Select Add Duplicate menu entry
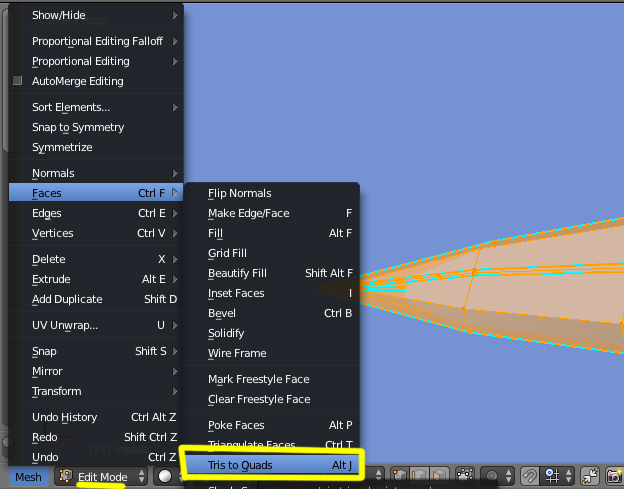The width and height of the screenshot is (624, 489). pos(96,299)
